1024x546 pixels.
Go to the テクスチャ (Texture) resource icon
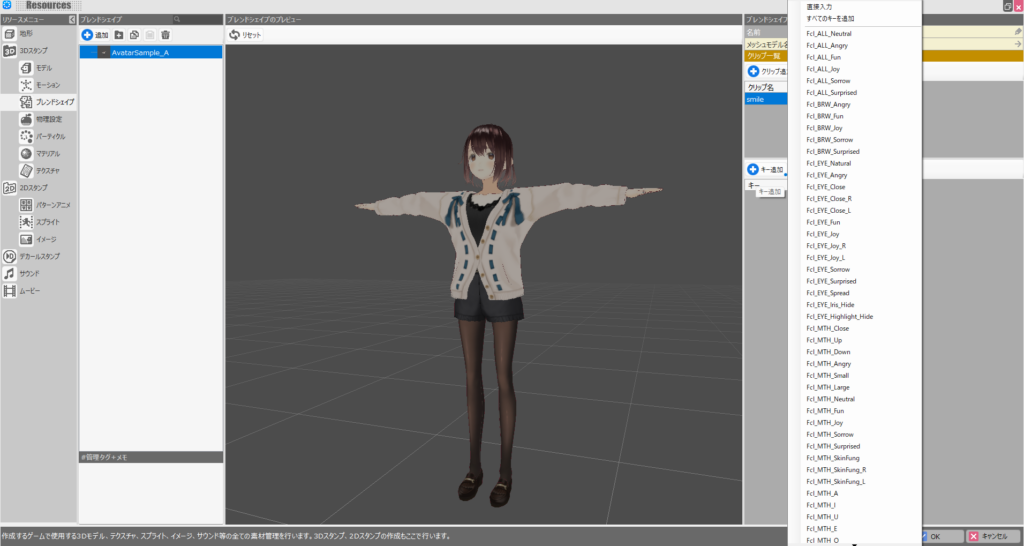[28, 170]
